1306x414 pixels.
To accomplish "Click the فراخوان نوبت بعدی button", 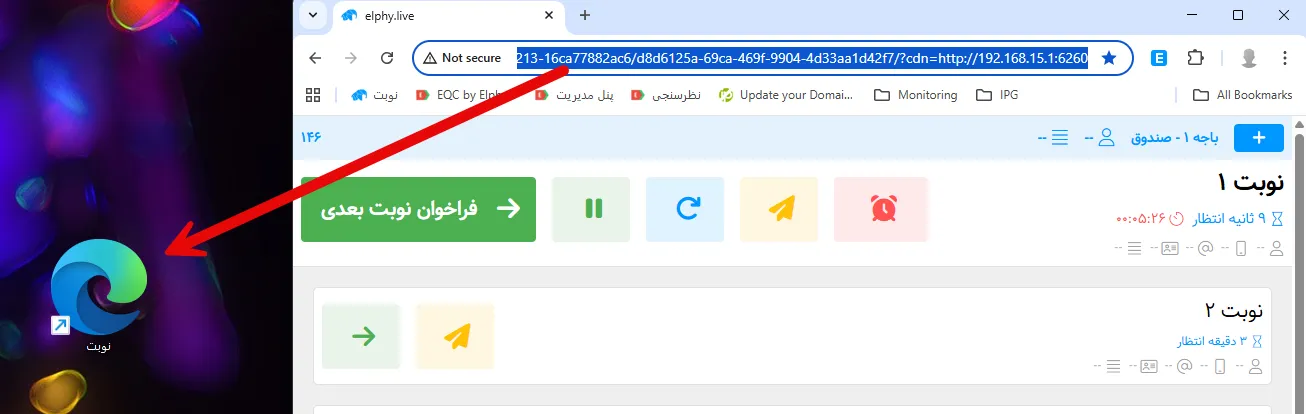I will (x=419, y=209).
